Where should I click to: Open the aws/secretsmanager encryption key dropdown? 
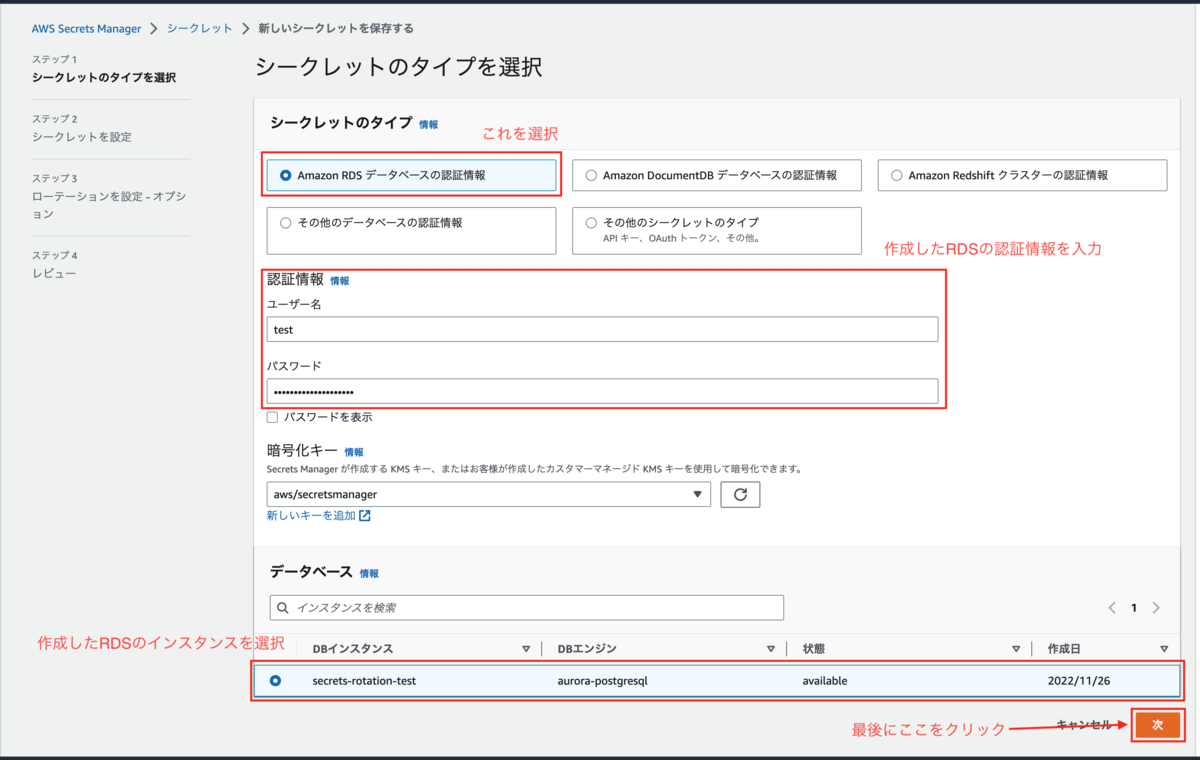point(489,494)
